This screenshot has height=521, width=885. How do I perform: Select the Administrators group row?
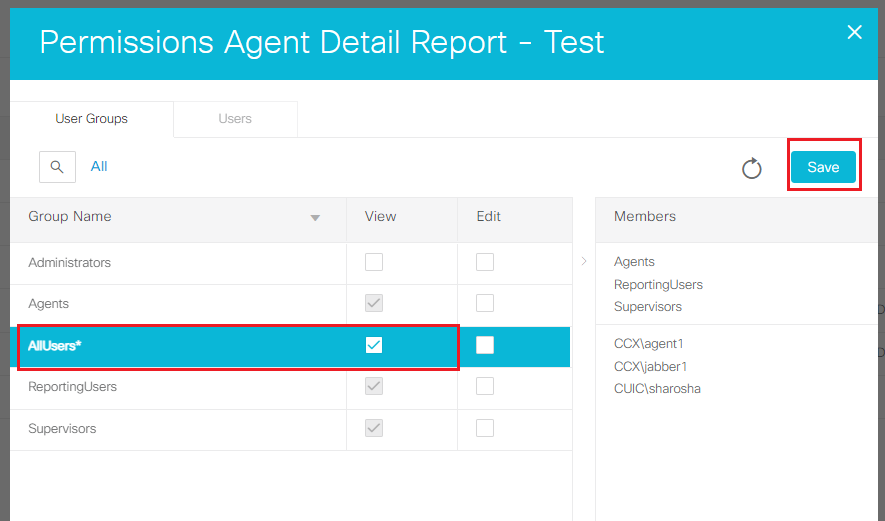[x=291, y=263]
